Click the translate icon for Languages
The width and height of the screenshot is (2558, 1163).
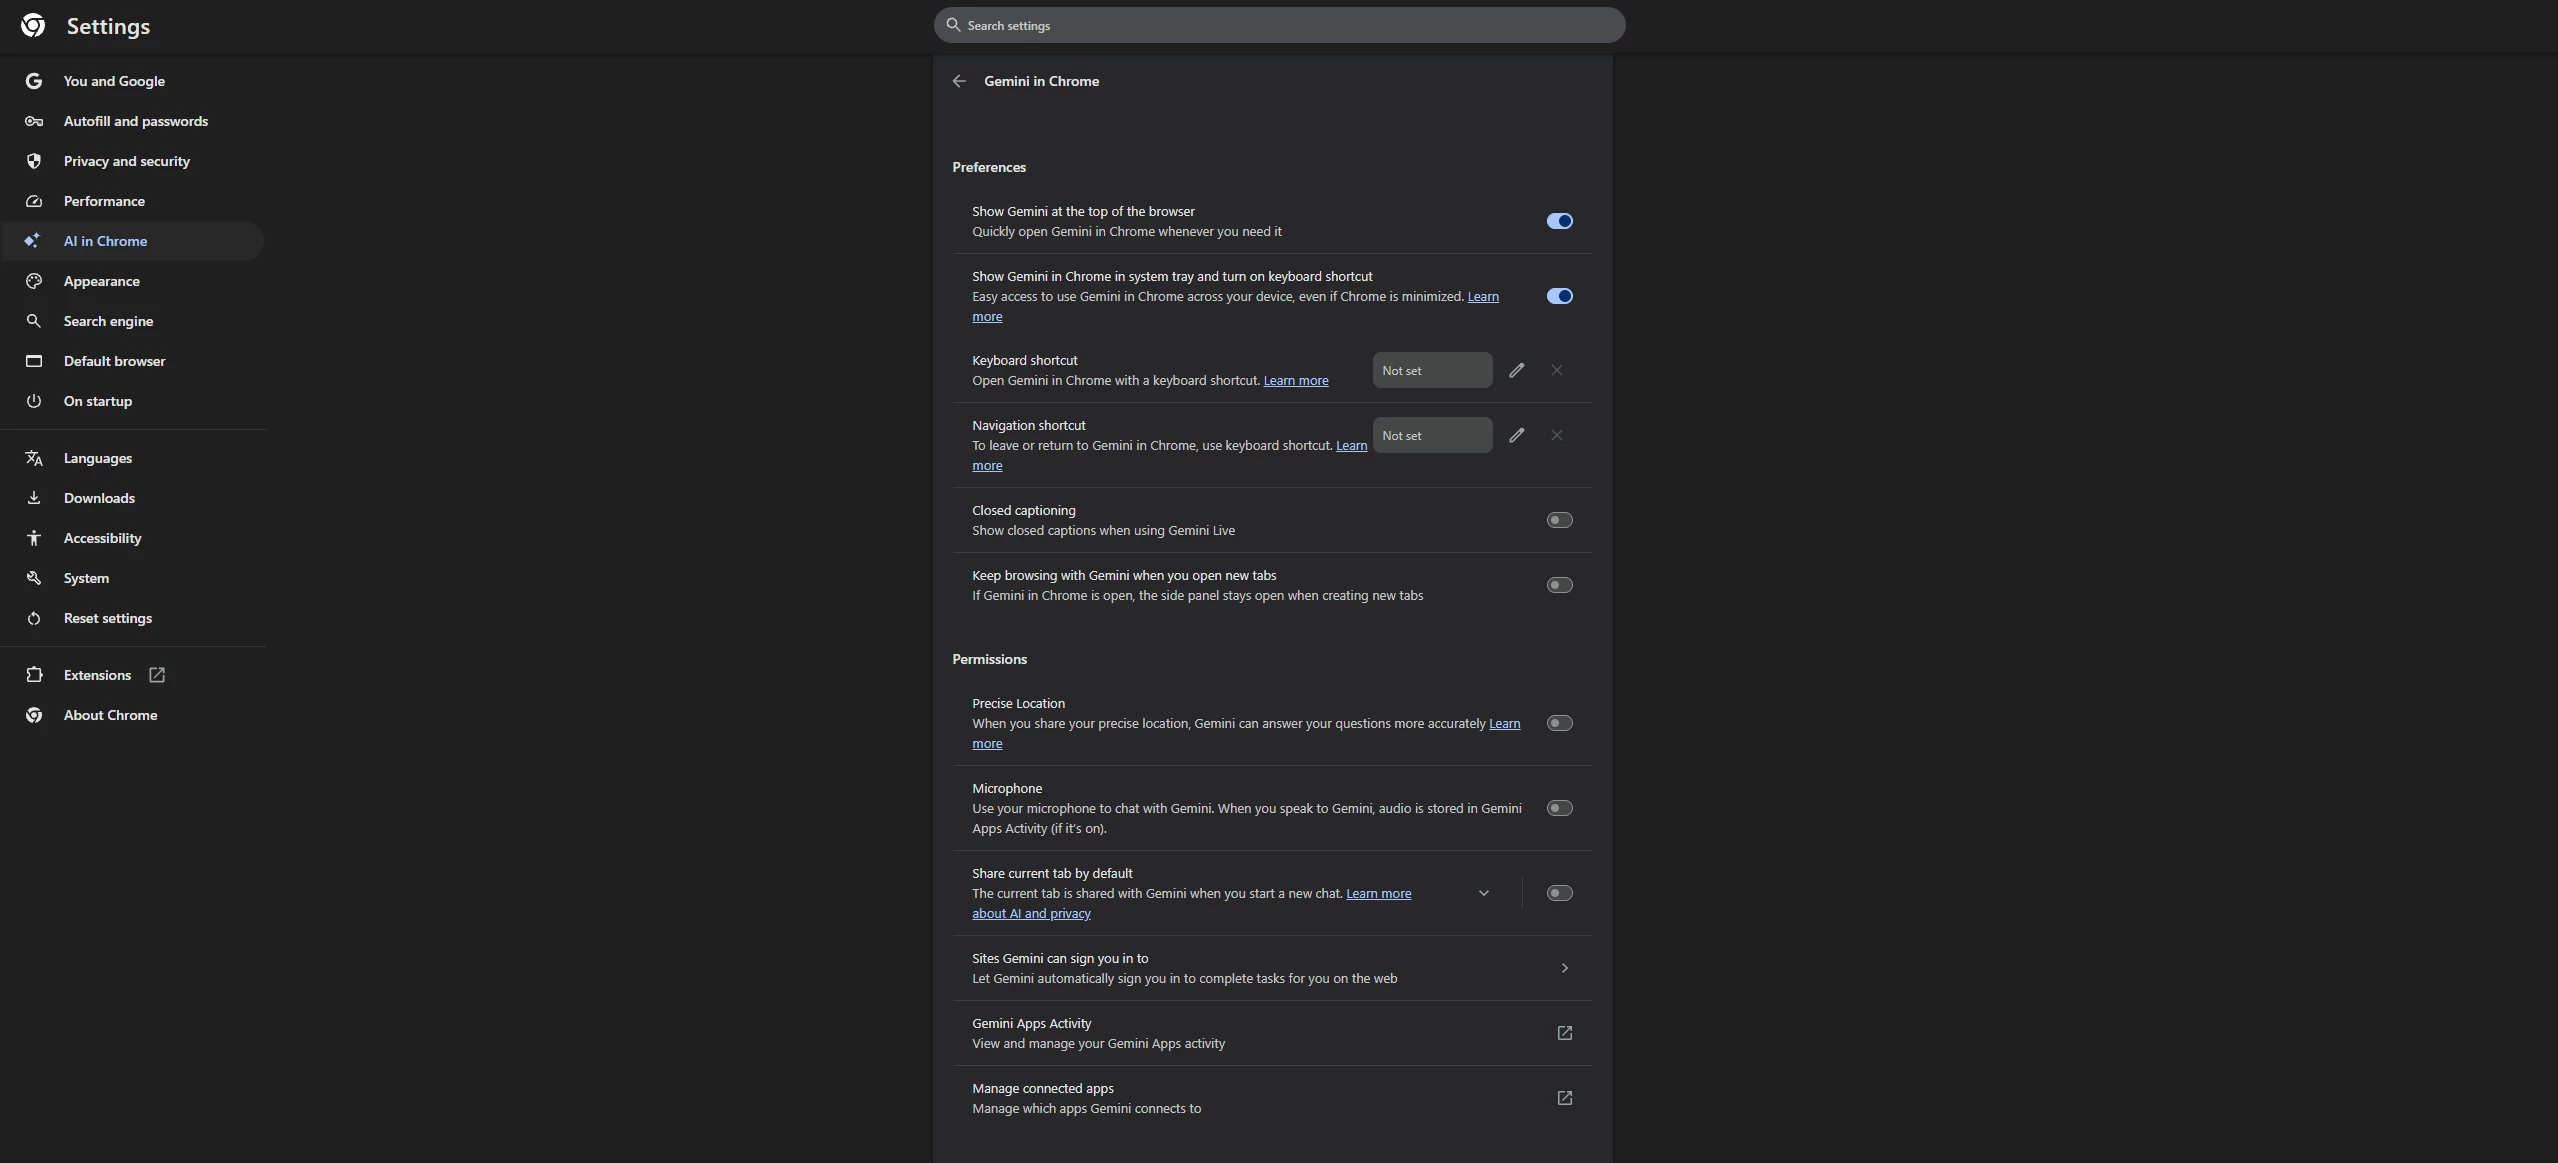(x=34, y=458)
